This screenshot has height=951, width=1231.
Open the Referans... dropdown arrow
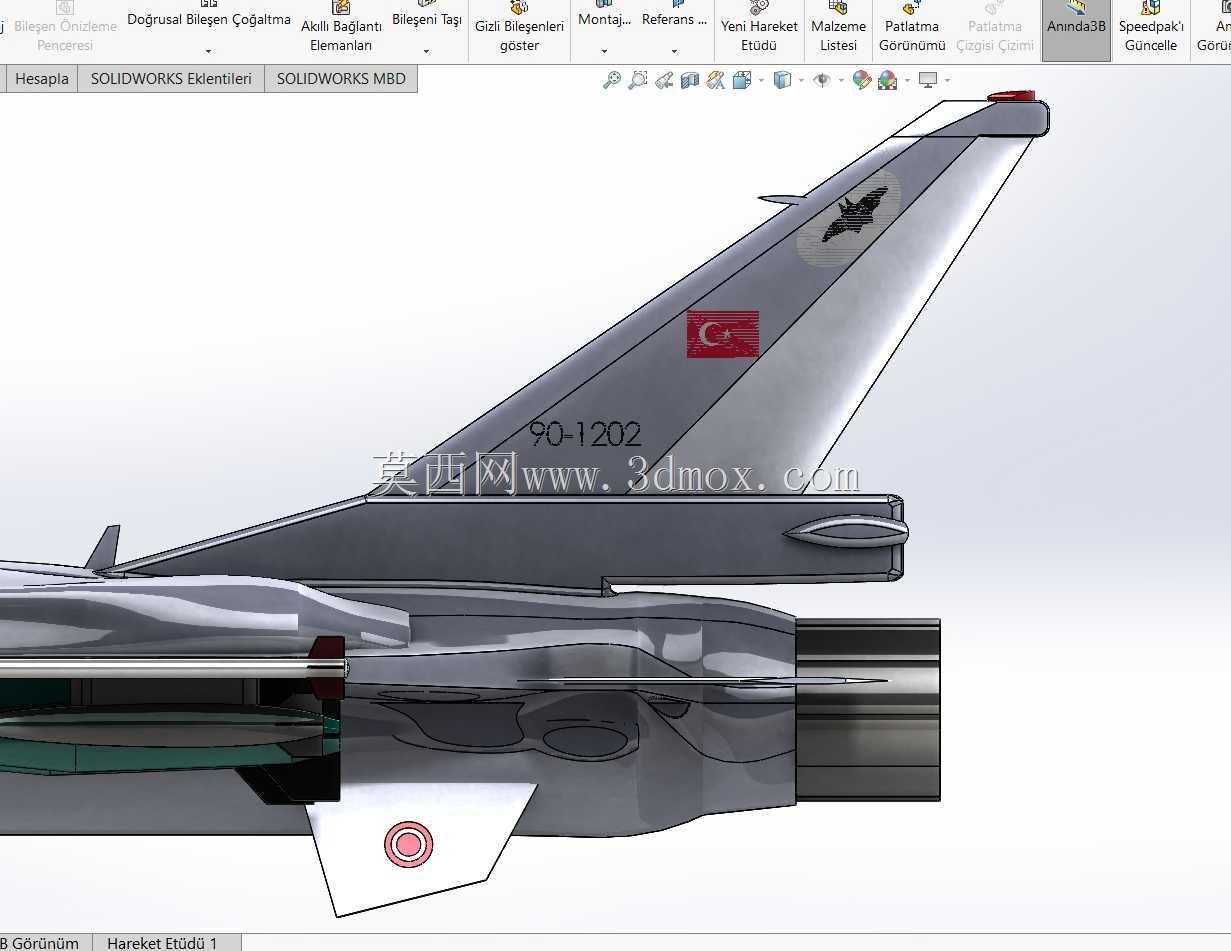click(x=674, y=51)
